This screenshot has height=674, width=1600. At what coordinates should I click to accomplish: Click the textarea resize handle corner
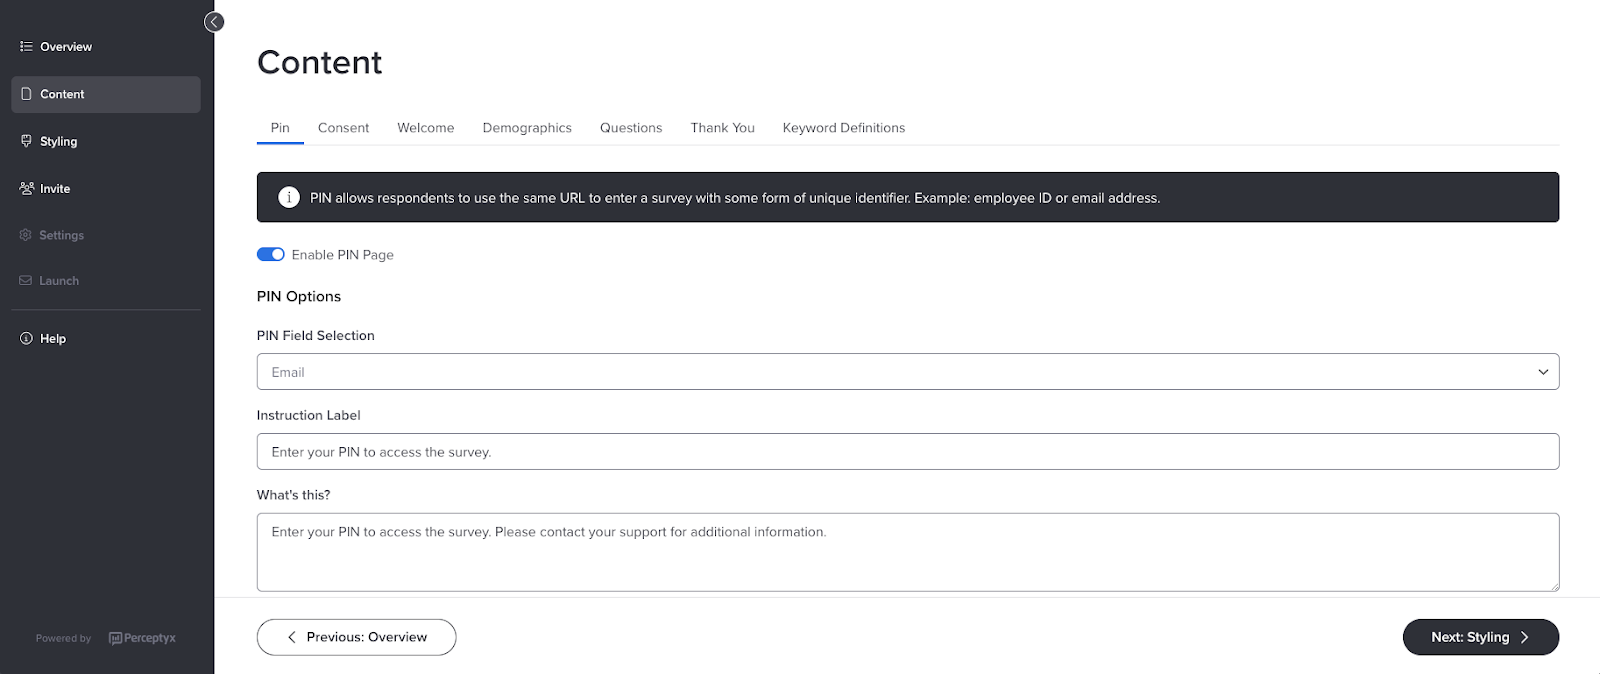point(1554,586)
